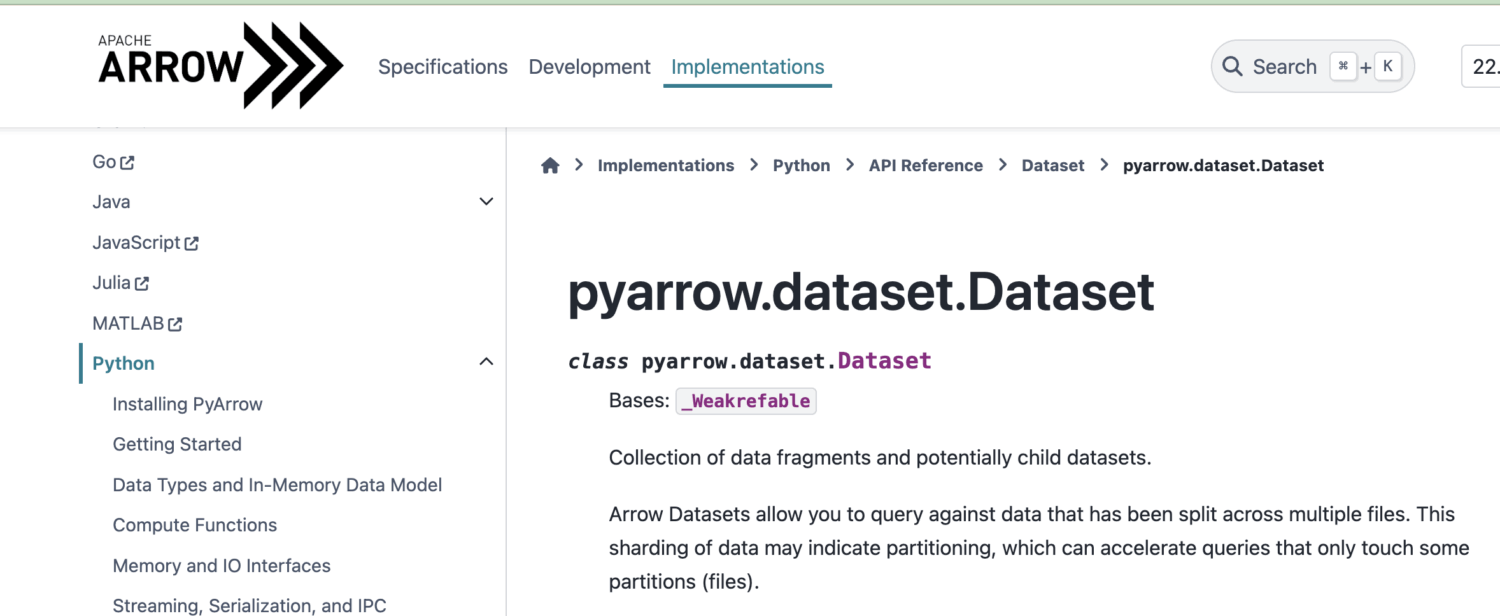Click the class name Dataset signature

885,361
